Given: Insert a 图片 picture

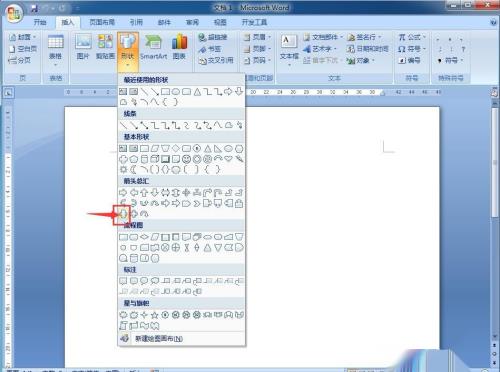Looking at the screenshot, I should [x=83, y=47].
